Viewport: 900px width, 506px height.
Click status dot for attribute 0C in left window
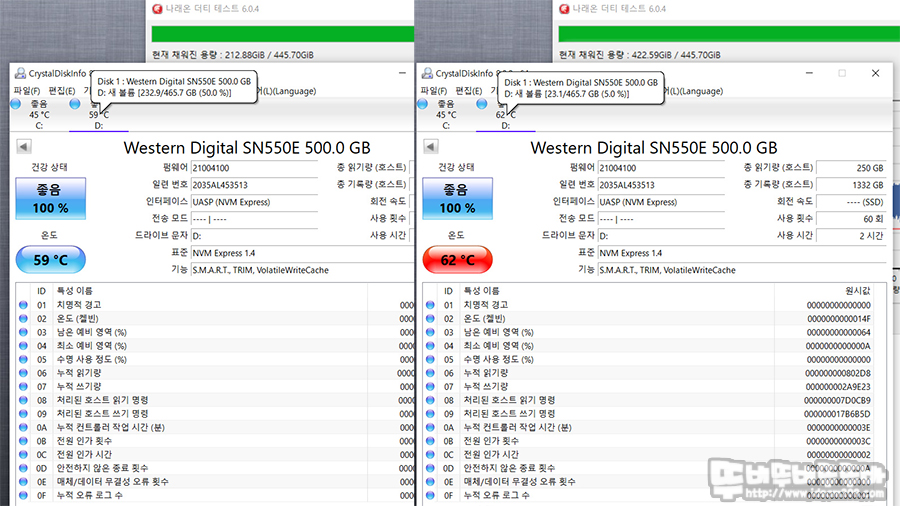point(24,454)
